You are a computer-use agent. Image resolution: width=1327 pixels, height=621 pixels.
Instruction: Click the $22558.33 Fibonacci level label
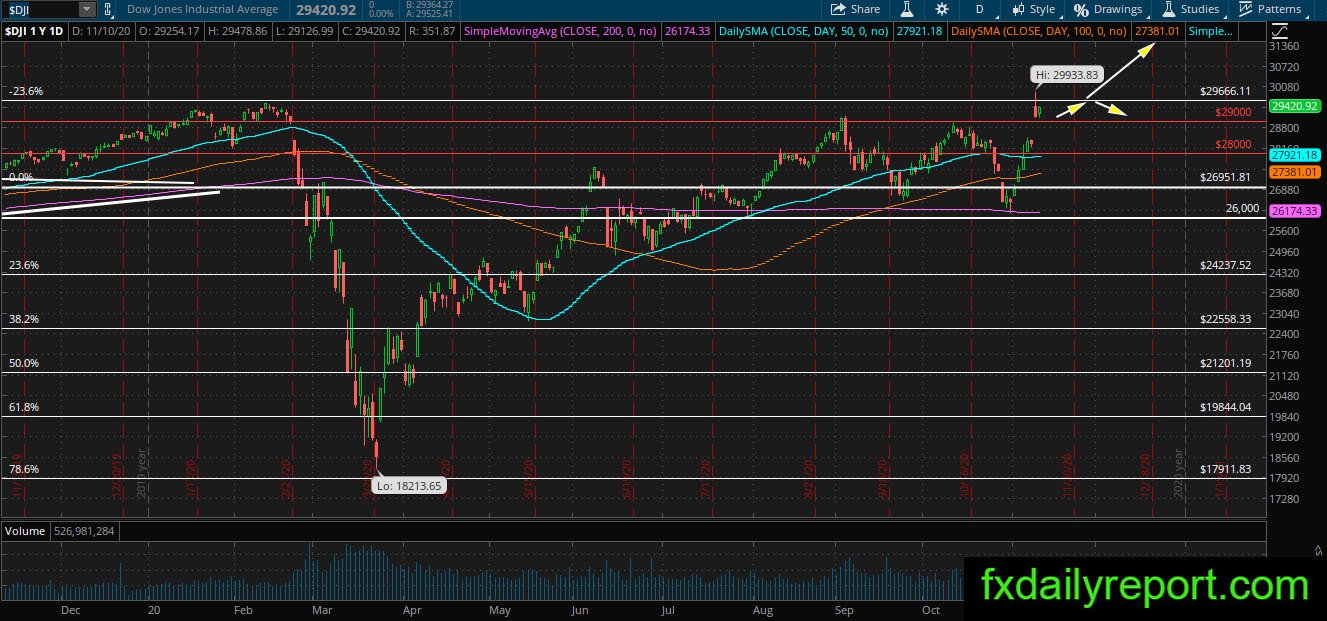[x=1225, y=319]
